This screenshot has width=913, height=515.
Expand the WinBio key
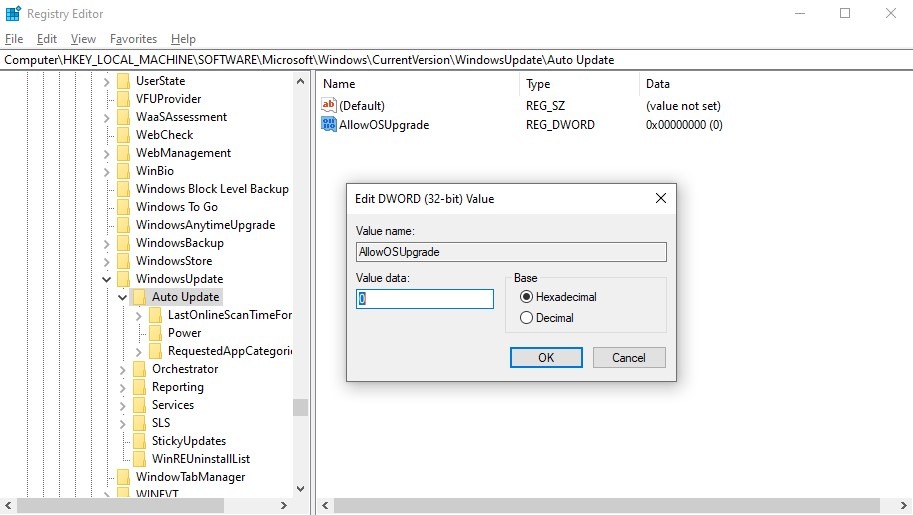(107, 172)
